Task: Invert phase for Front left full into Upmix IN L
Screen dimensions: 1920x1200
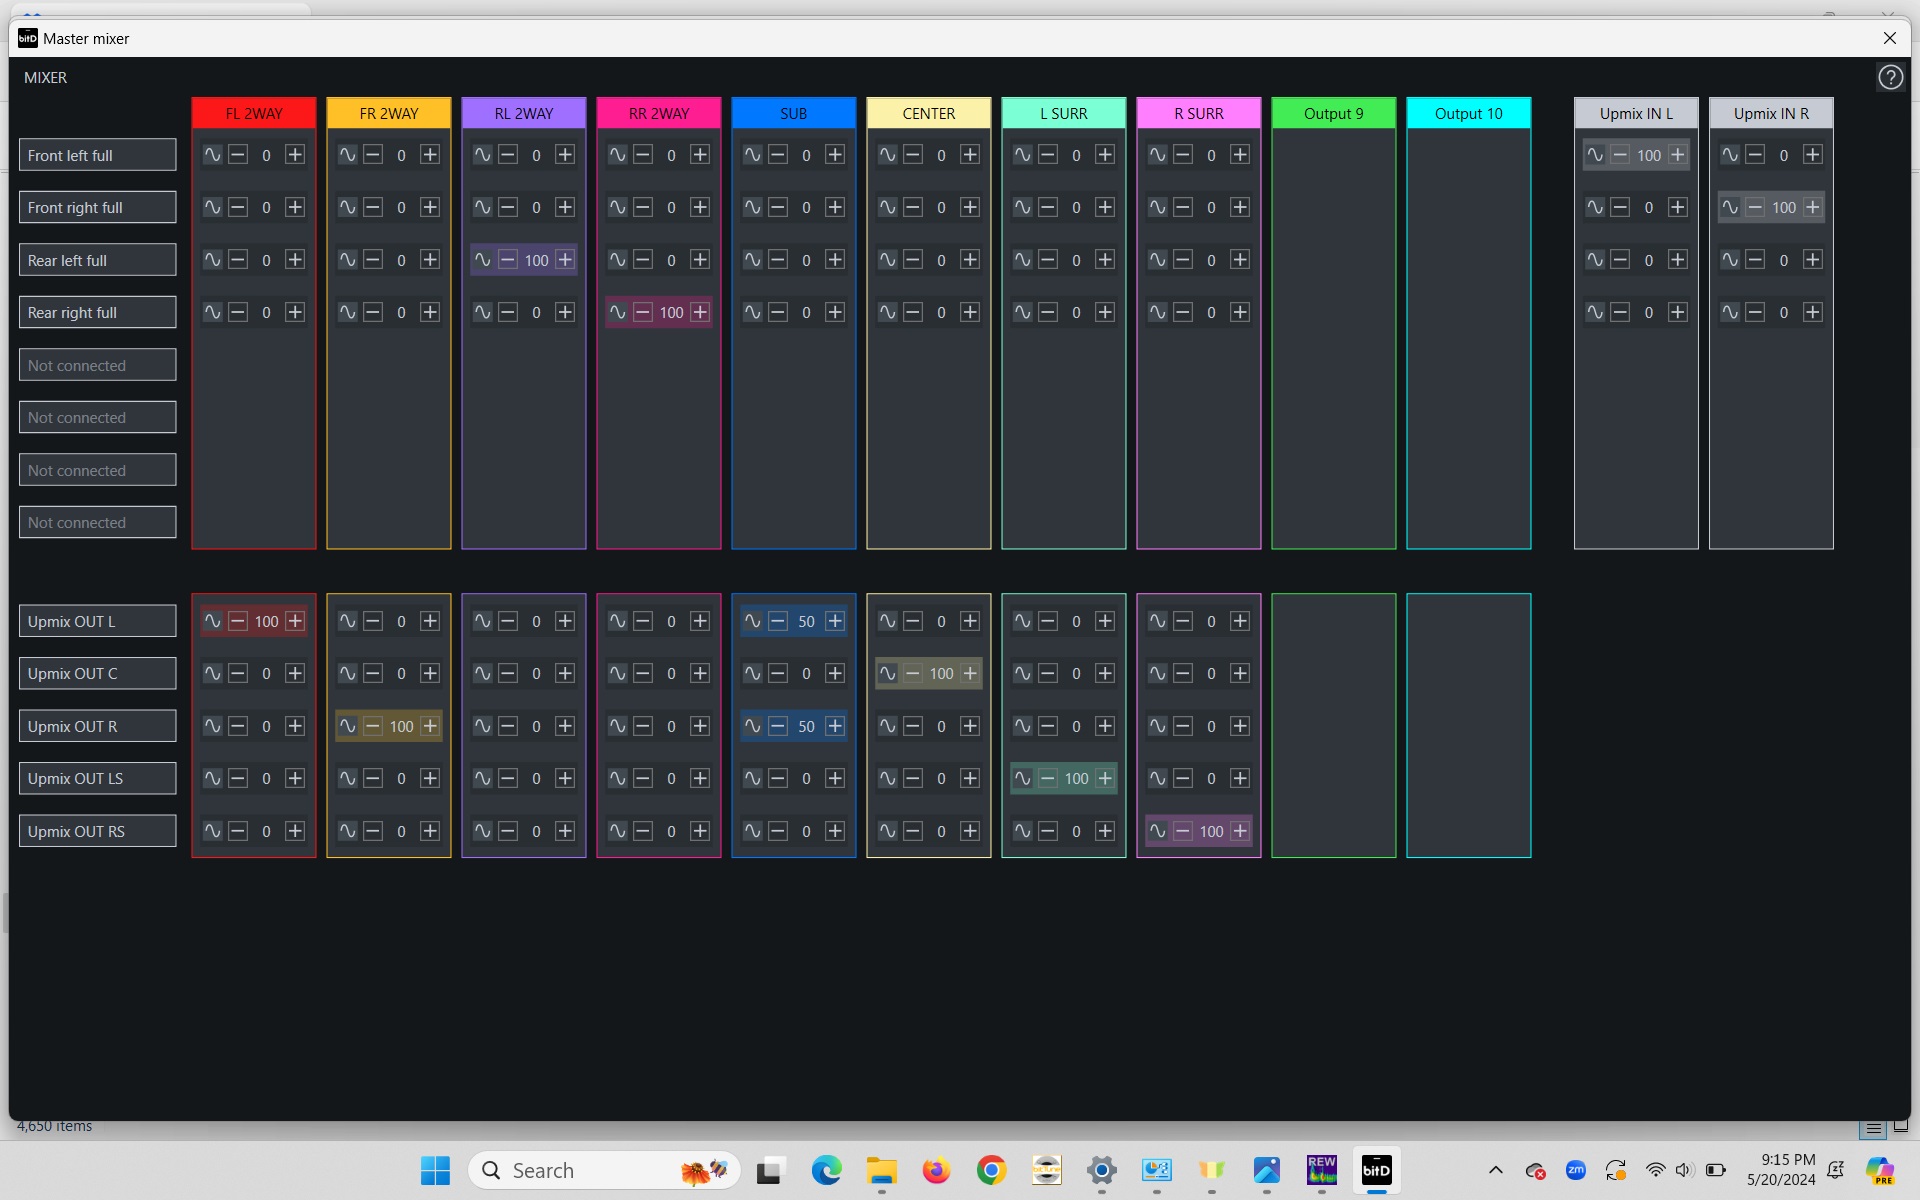Action: (1595, 155)
